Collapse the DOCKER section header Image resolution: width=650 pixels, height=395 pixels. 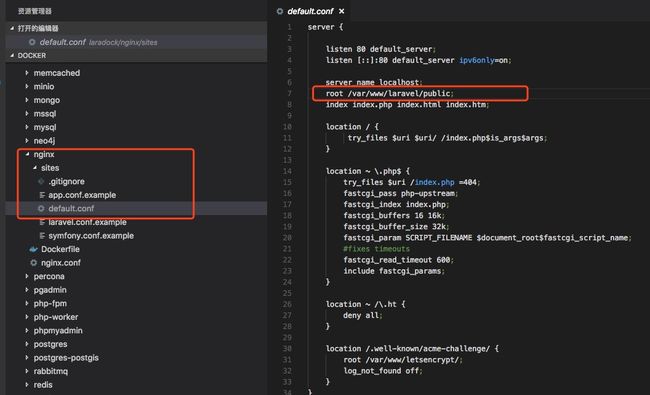point(12,55)
